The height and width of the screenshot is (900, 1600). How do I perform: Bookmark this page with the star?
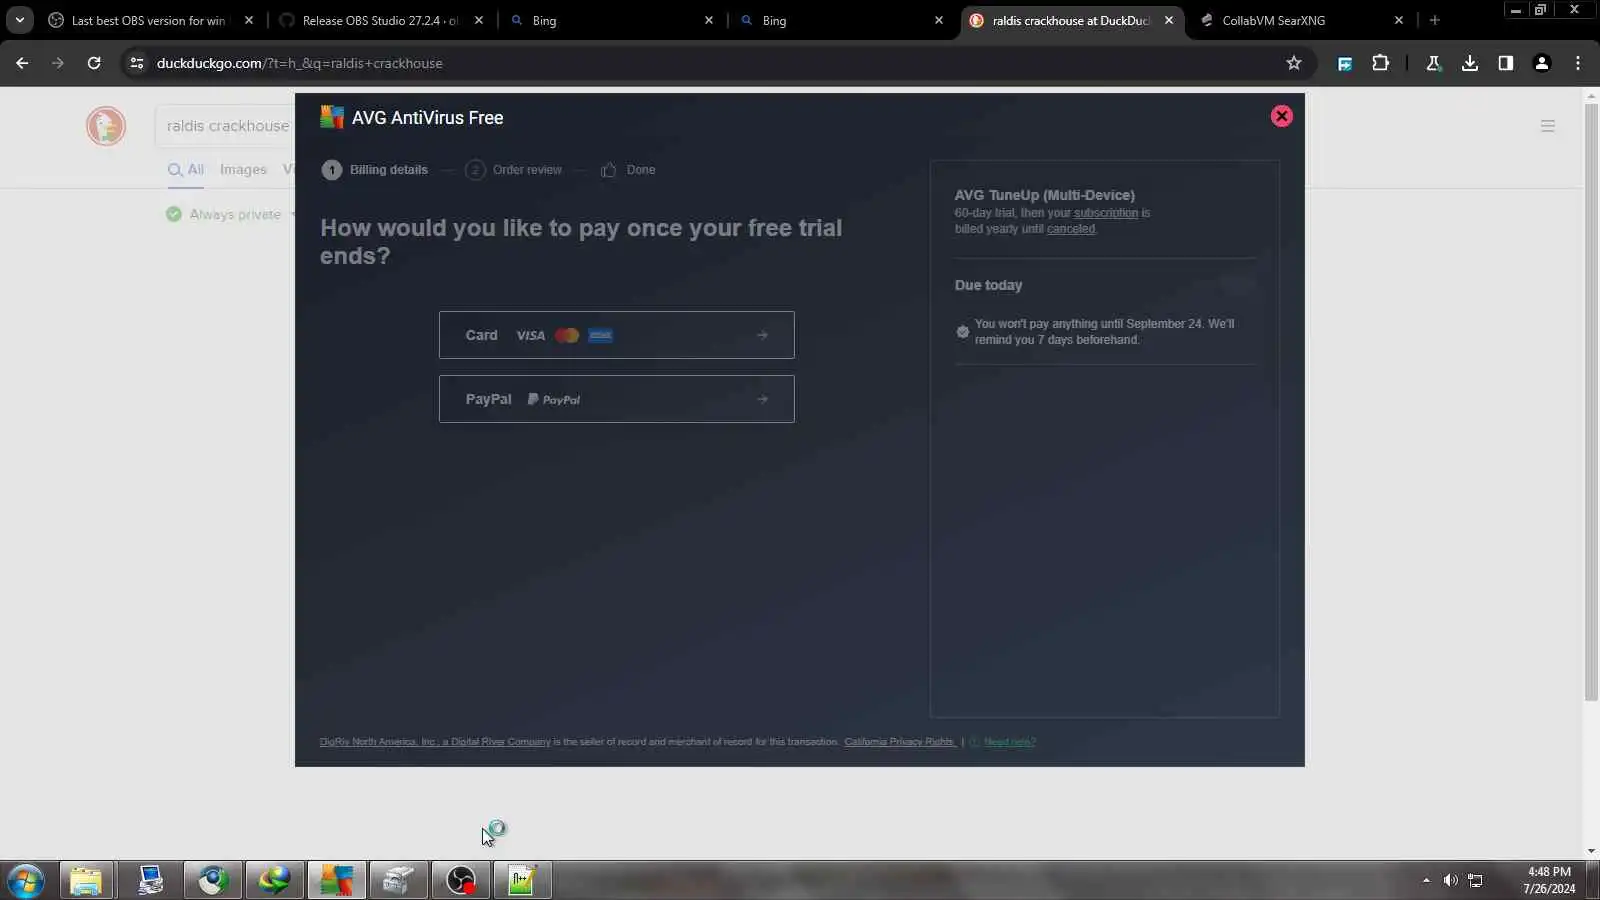(1294, 63)
